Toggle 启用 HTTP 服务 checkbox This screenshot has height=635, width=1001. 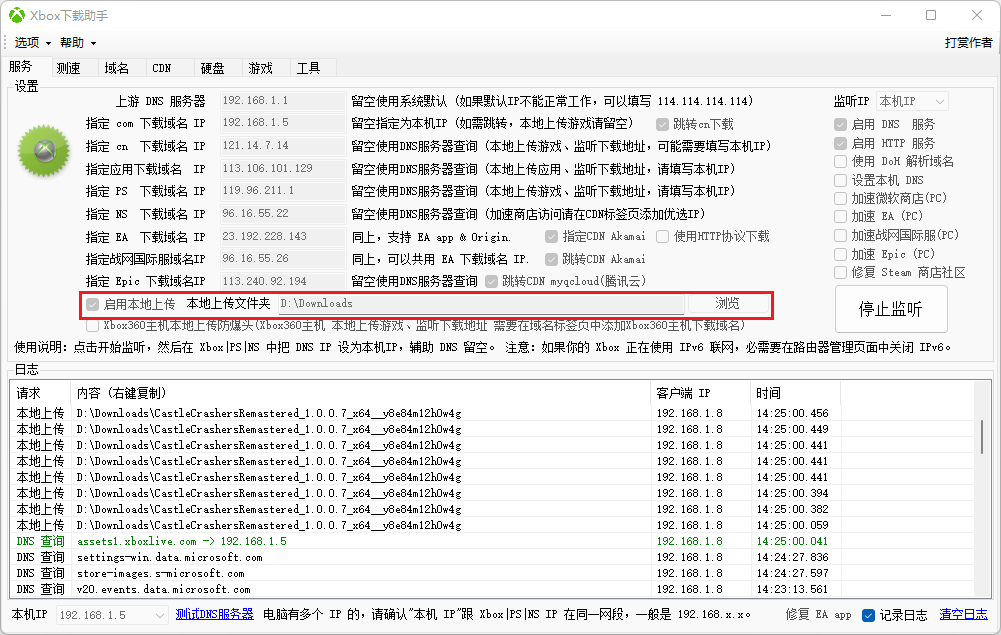click(885, 144)
